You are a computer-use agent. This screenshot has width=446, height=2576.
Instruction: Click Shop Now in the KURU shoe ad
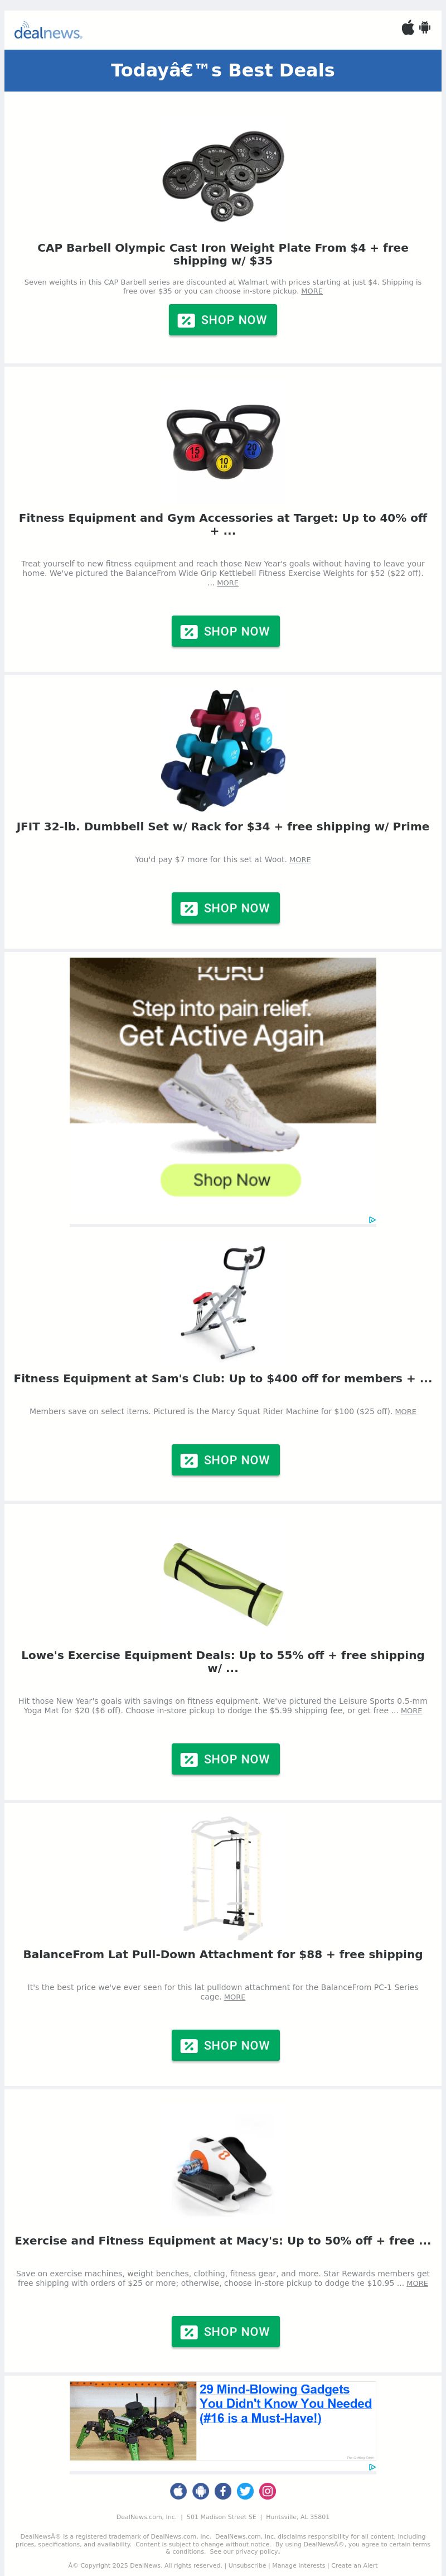pyautogui.click(x=231, y=1180)
